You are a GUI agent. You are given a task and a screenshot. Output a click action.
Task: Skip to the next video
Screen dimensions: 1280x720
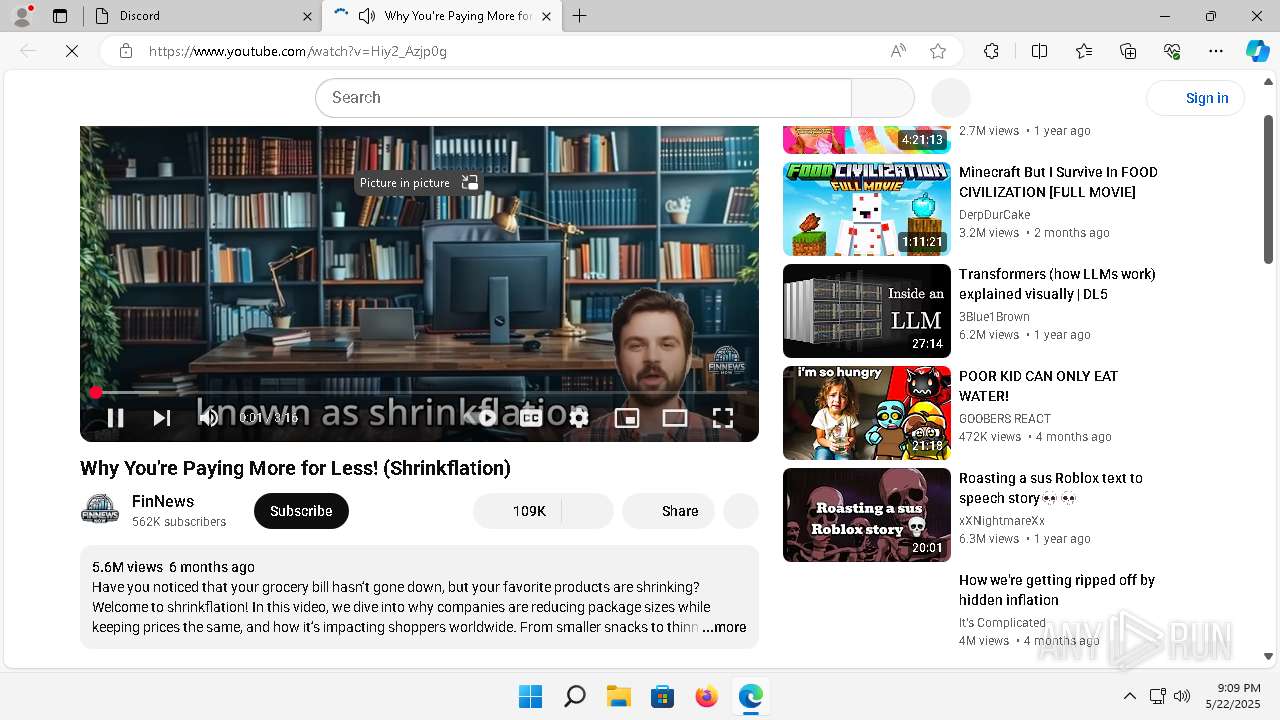[x=162, y=418]
